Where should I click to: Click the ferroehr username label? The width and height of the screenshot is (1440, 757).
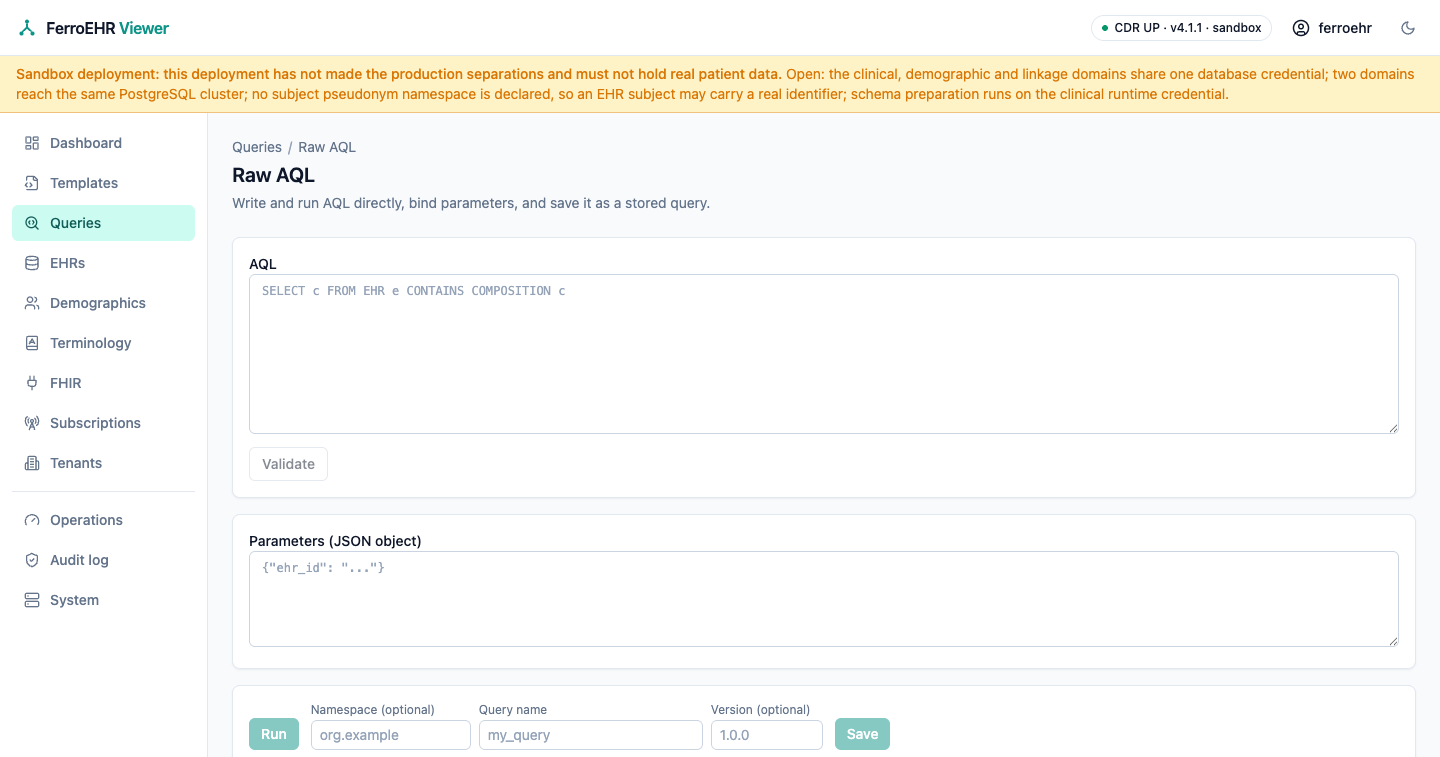tap(1345, 28)
